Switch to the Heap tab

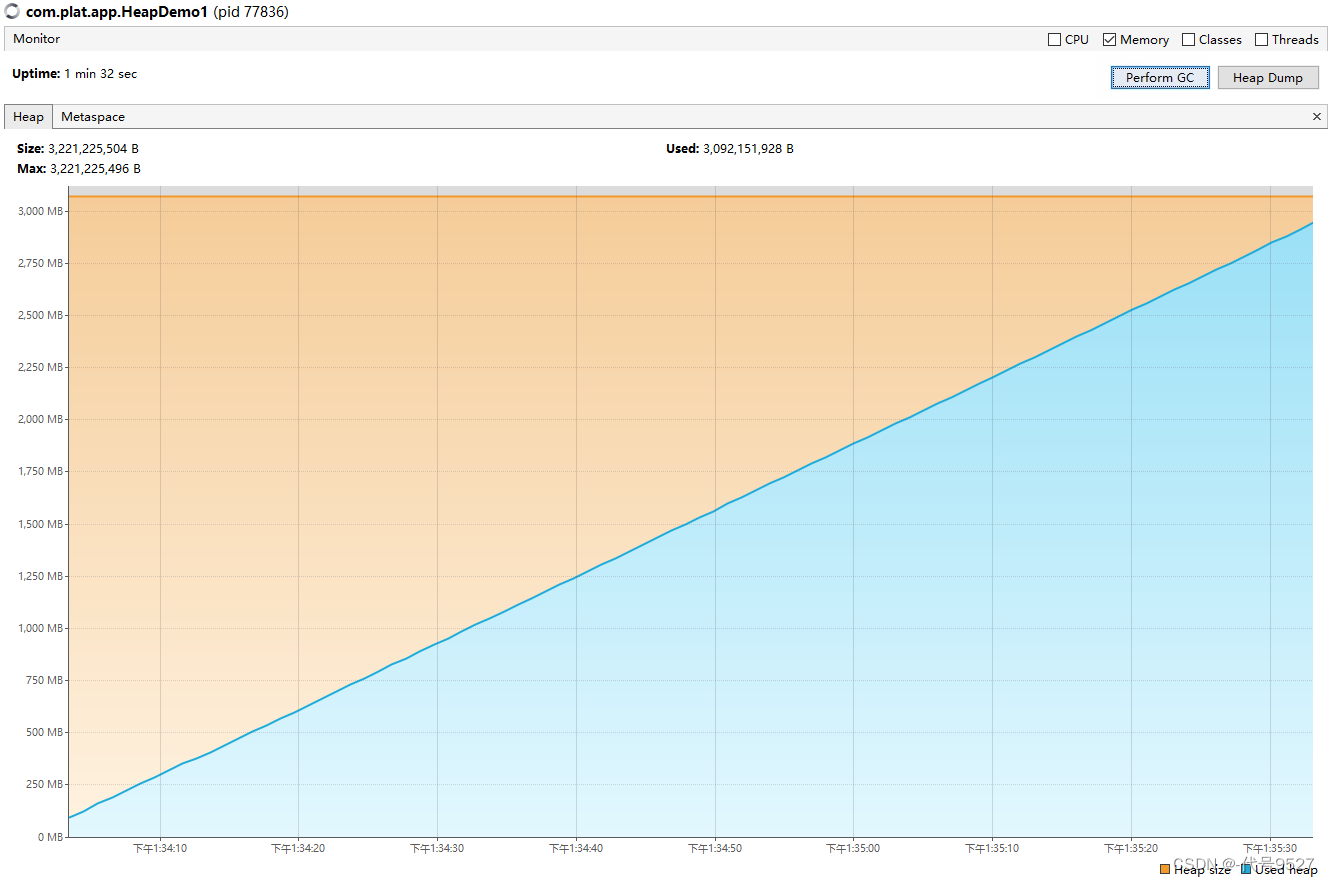click(x=28, y=117)
